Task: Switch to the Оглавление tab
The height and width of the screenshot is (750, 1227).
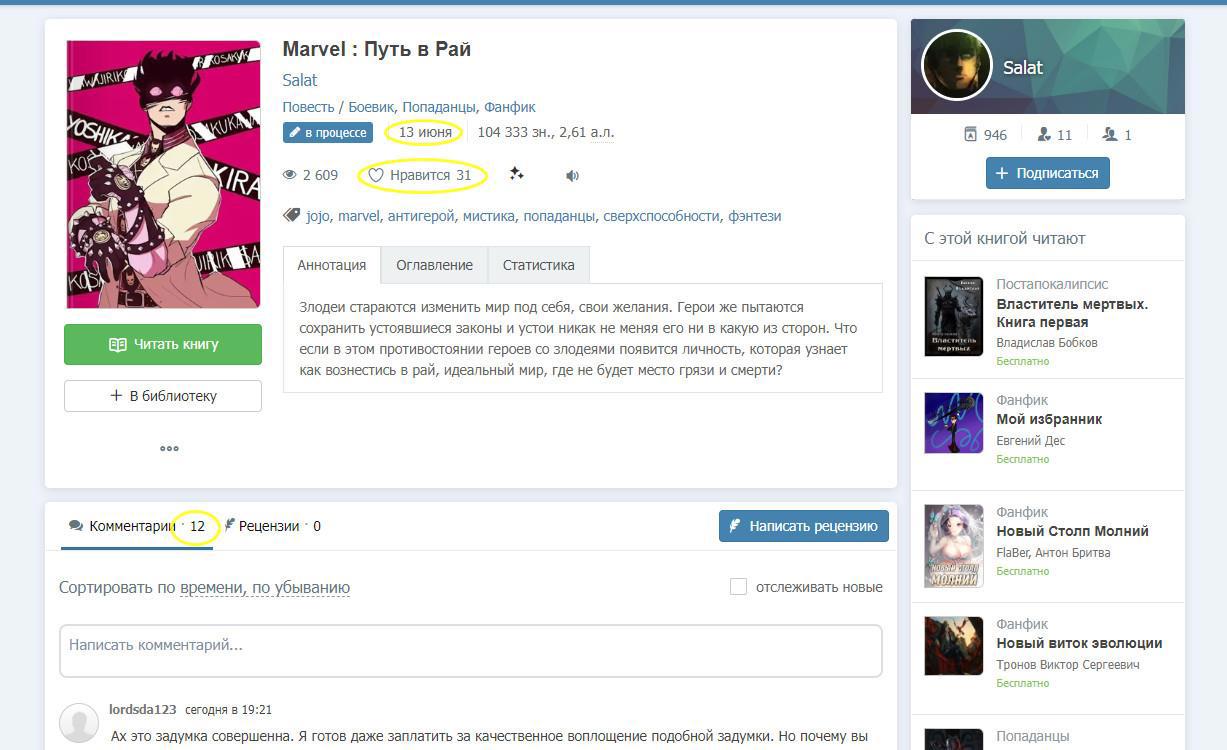Action: [x=434, y=265]
